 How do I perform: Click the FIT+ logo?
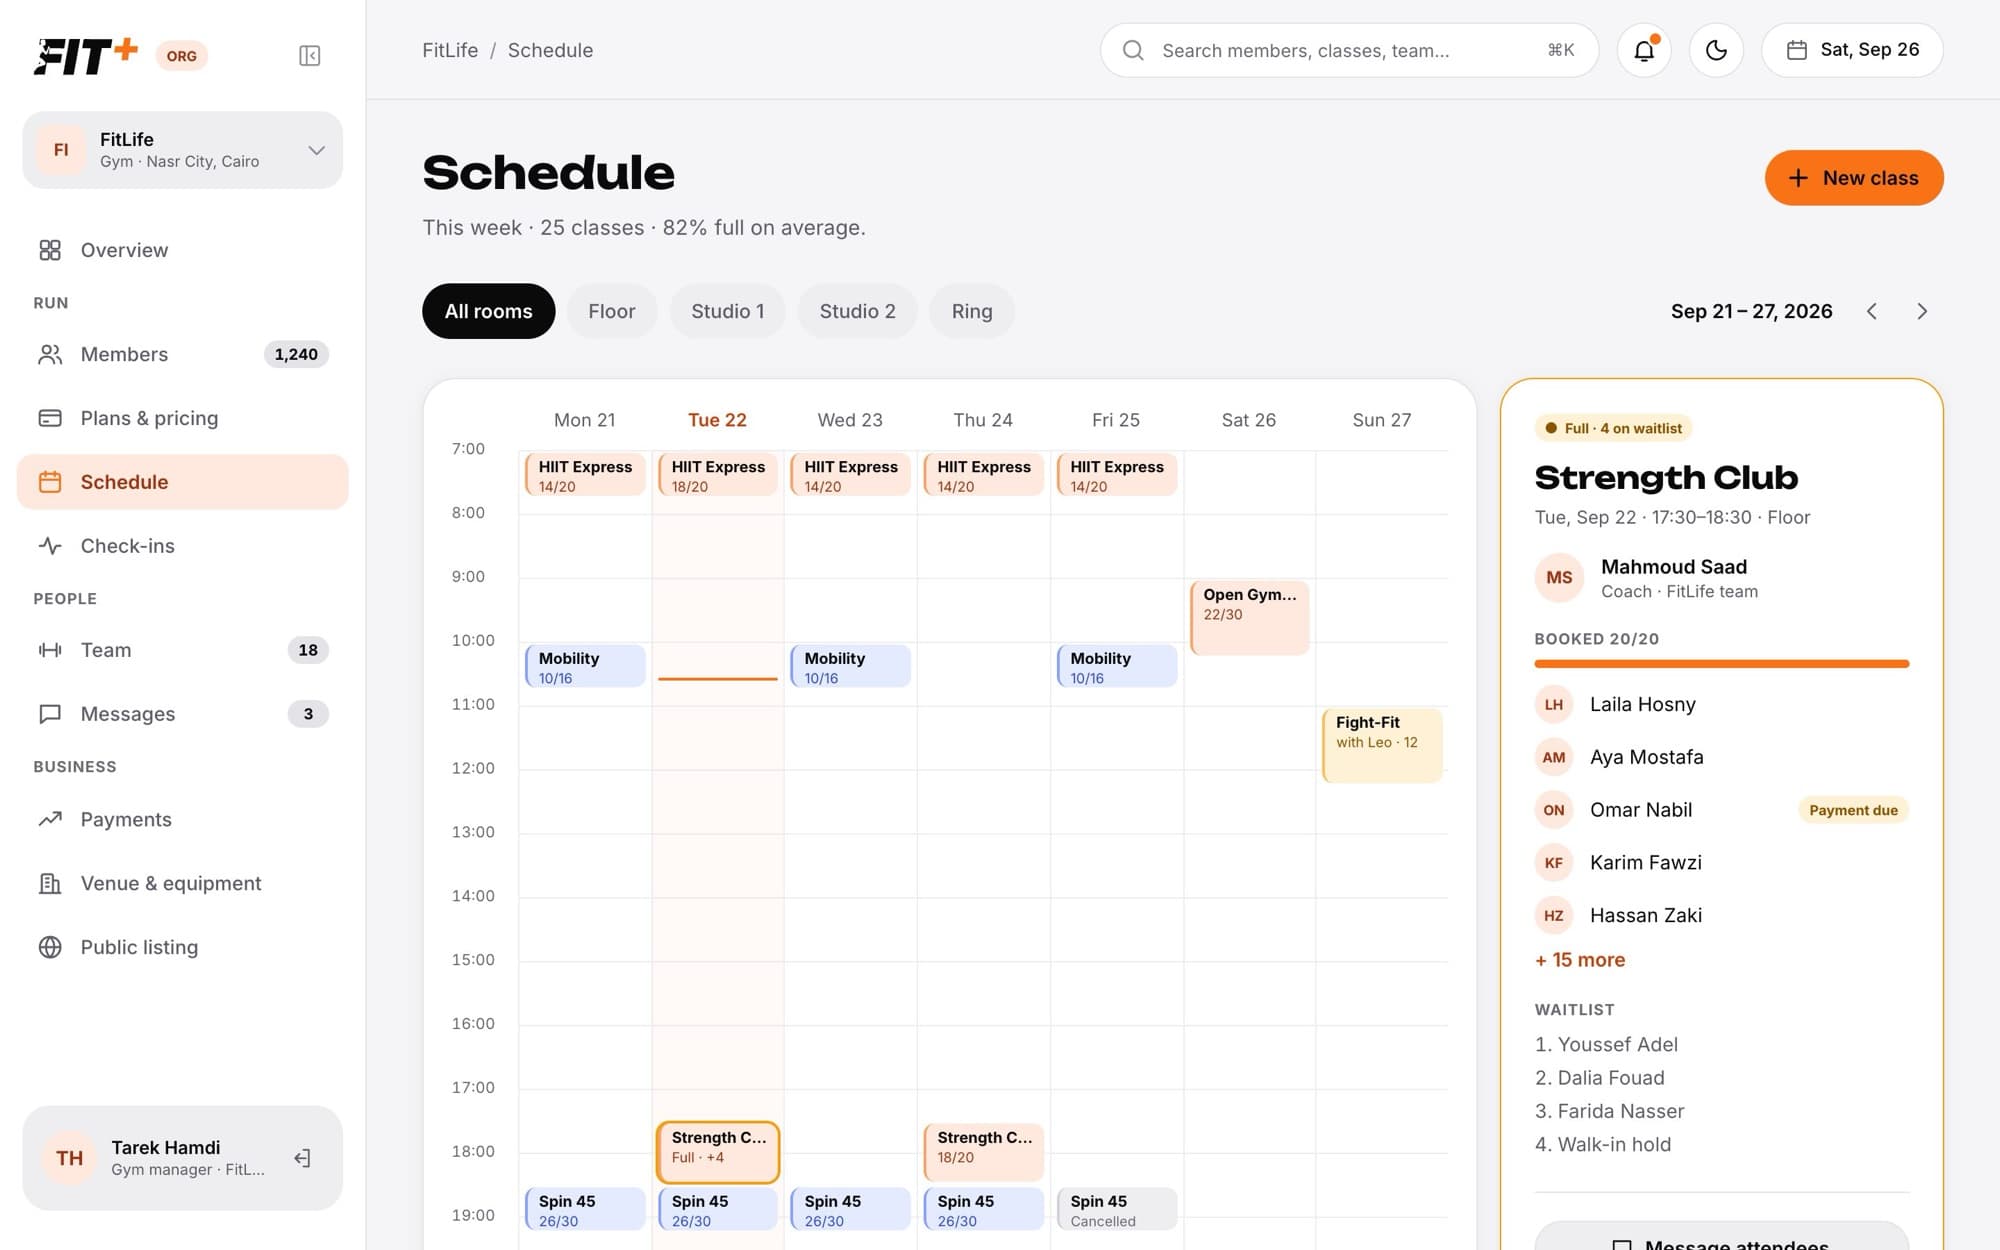tap(86, 56)
